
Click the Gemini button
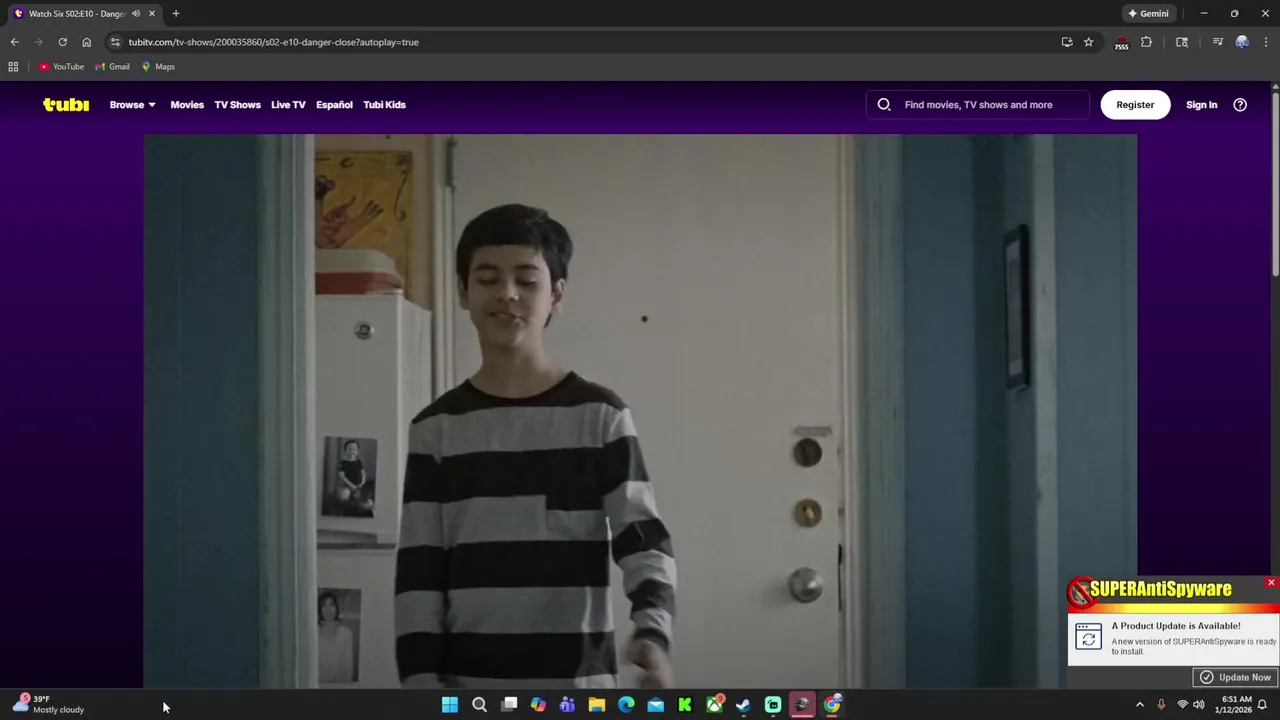pyautogui.click(x=1148, y=14)
